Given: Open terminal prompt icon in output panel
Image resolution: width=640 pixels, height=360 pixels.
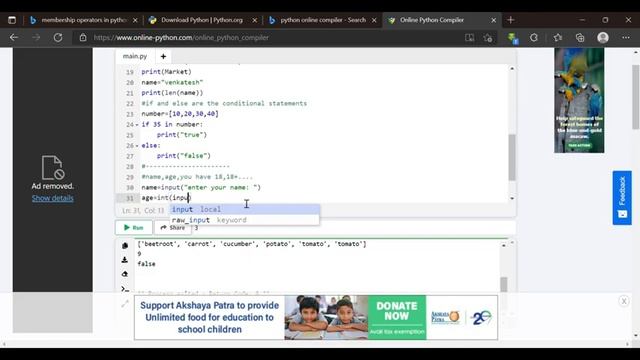Looking at the screenshot, I should (x=125, y=289).
